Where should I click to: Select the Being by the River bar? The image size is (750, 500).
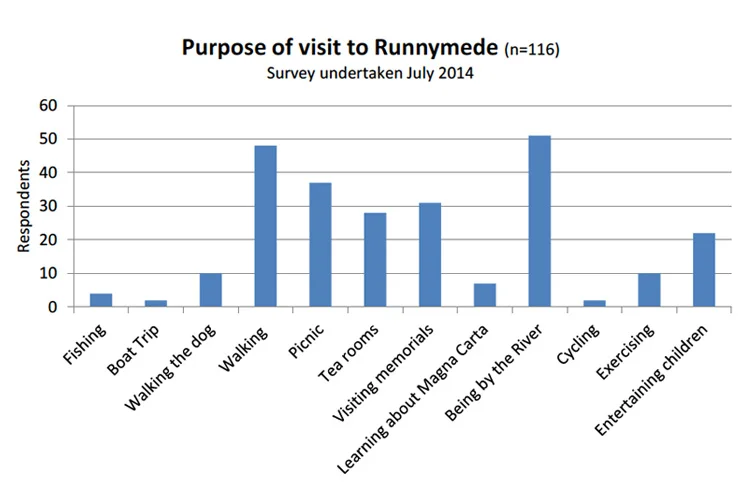pyautogui.click(x=540, y=221)
